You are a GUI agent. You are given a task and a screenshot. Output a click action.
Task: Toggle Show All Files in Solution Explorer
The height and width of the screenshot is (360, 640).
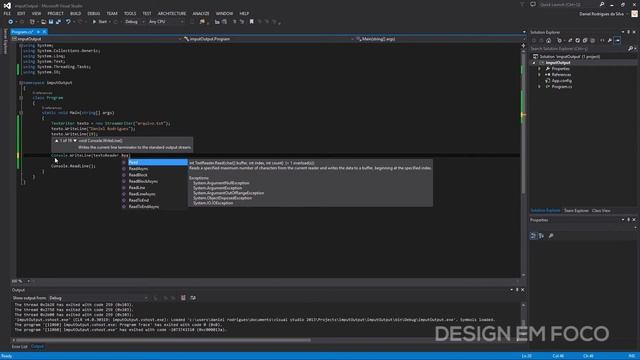[x=593, y=40]
